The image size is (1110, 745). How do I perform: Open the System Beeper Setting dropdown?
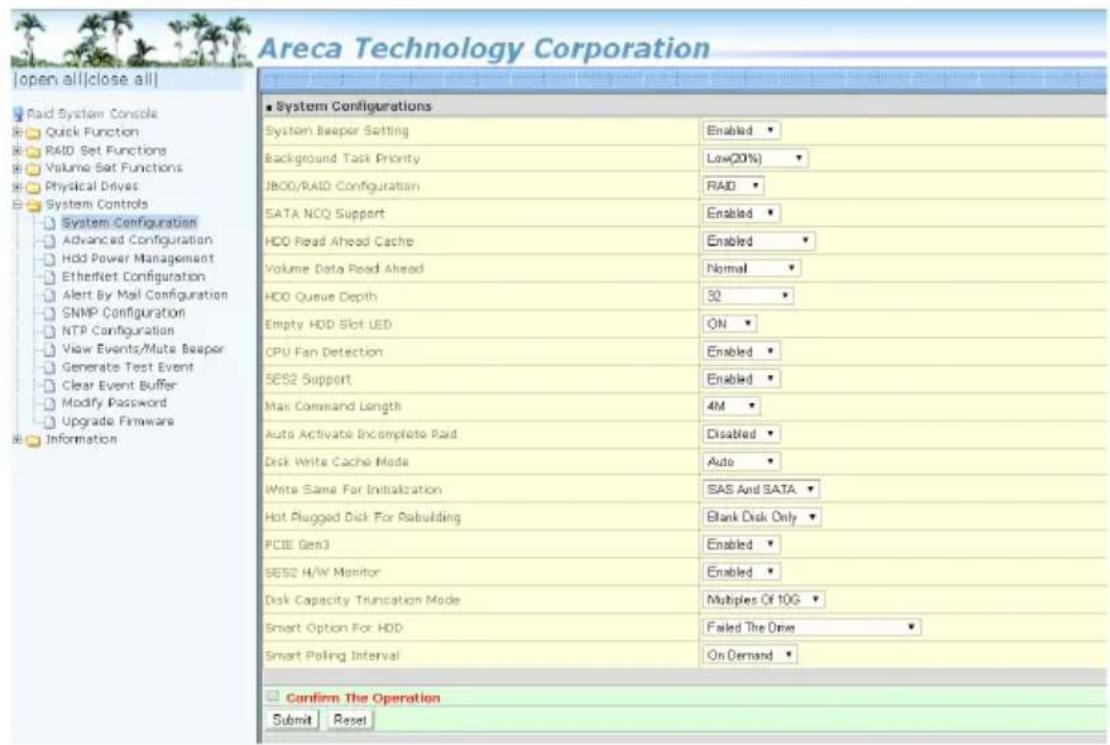[740, 130]
